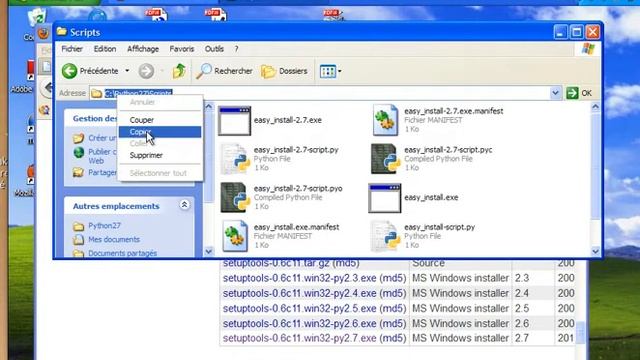Toggle the Dossiers folder pane
The width and height of the screenshot is (640, 360).
point(284,71)
